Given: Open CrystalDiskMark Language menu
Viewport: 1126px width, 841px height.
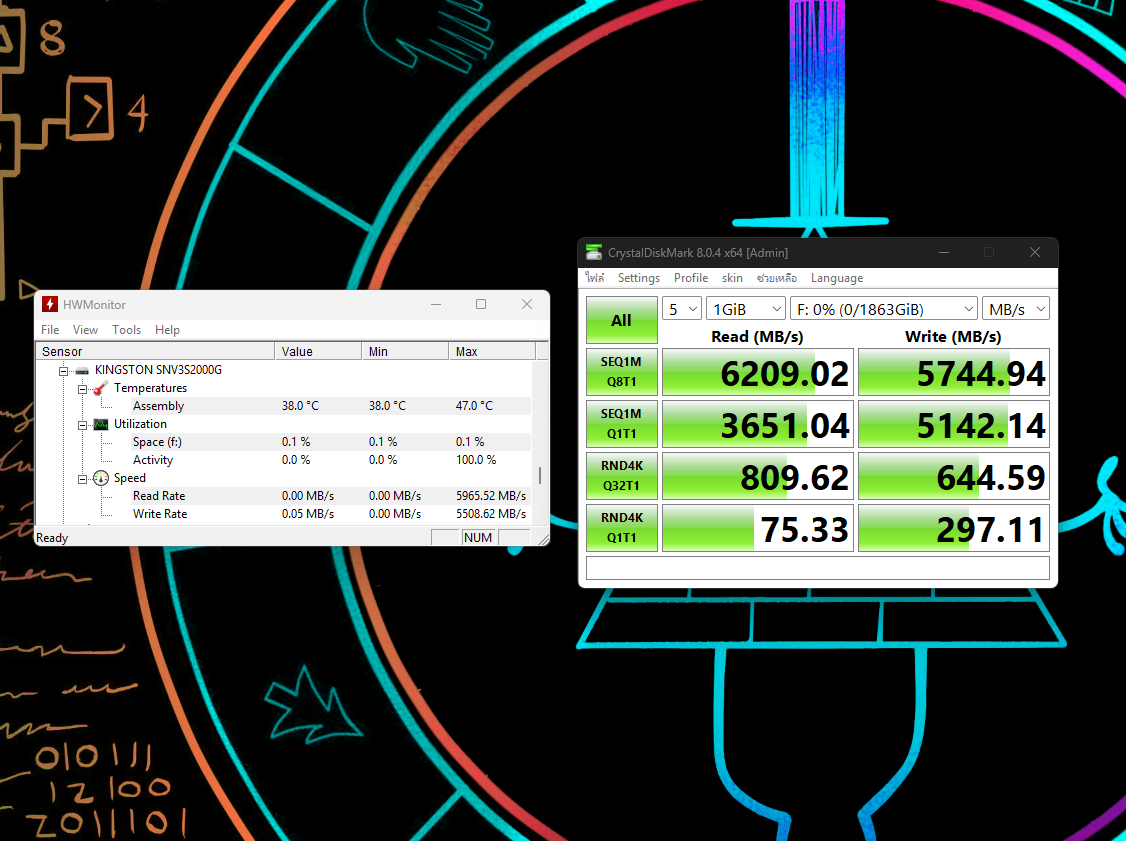Looking at the screenshot, I should click(837, 278).
